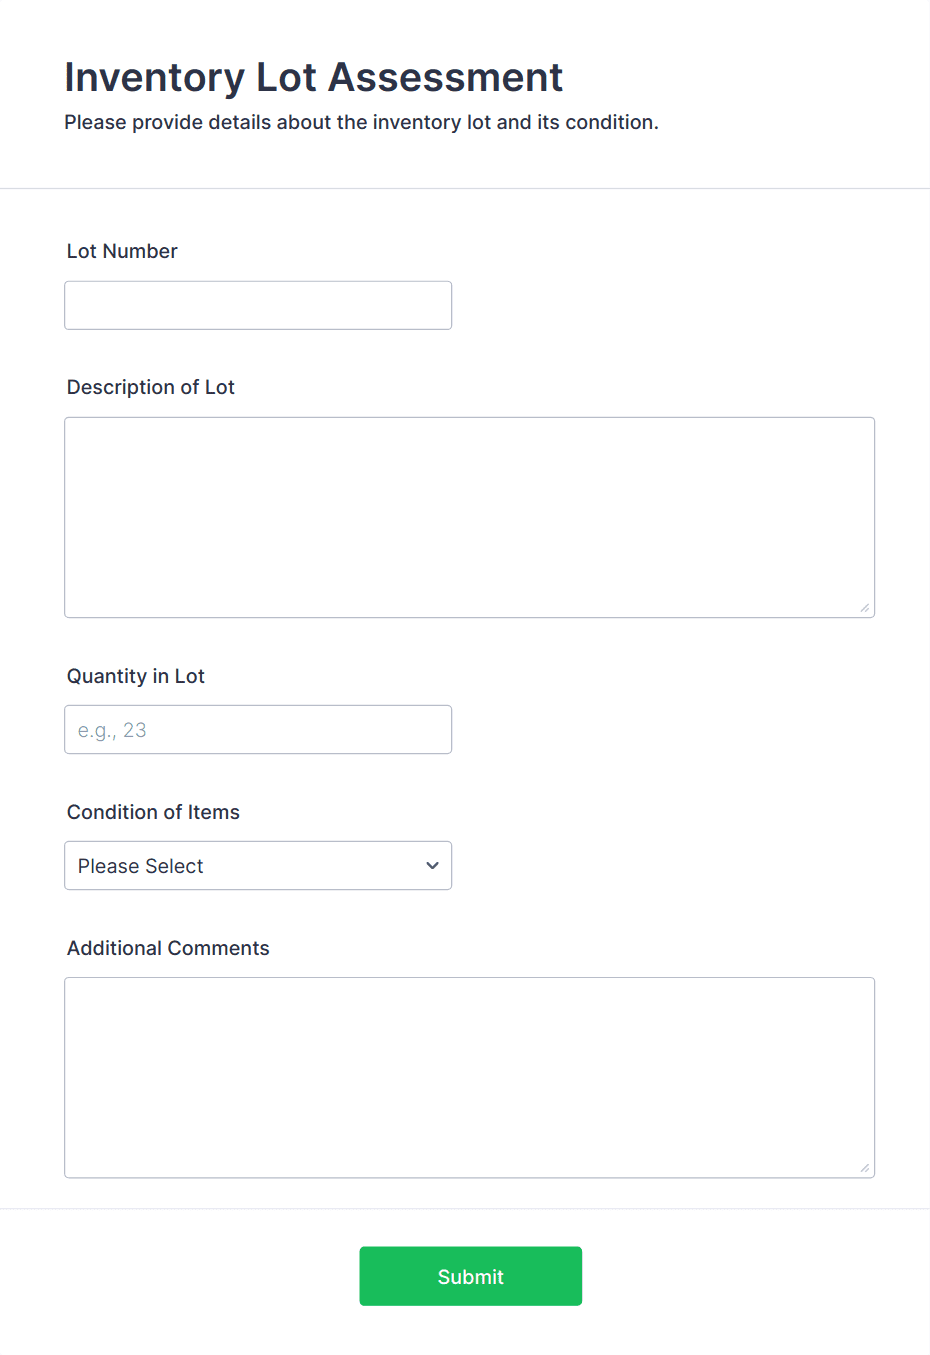The width and height of the screenshot is (930, 1355).
Task: Click the 'Description of Lot' label
Action: click(151, 387)
